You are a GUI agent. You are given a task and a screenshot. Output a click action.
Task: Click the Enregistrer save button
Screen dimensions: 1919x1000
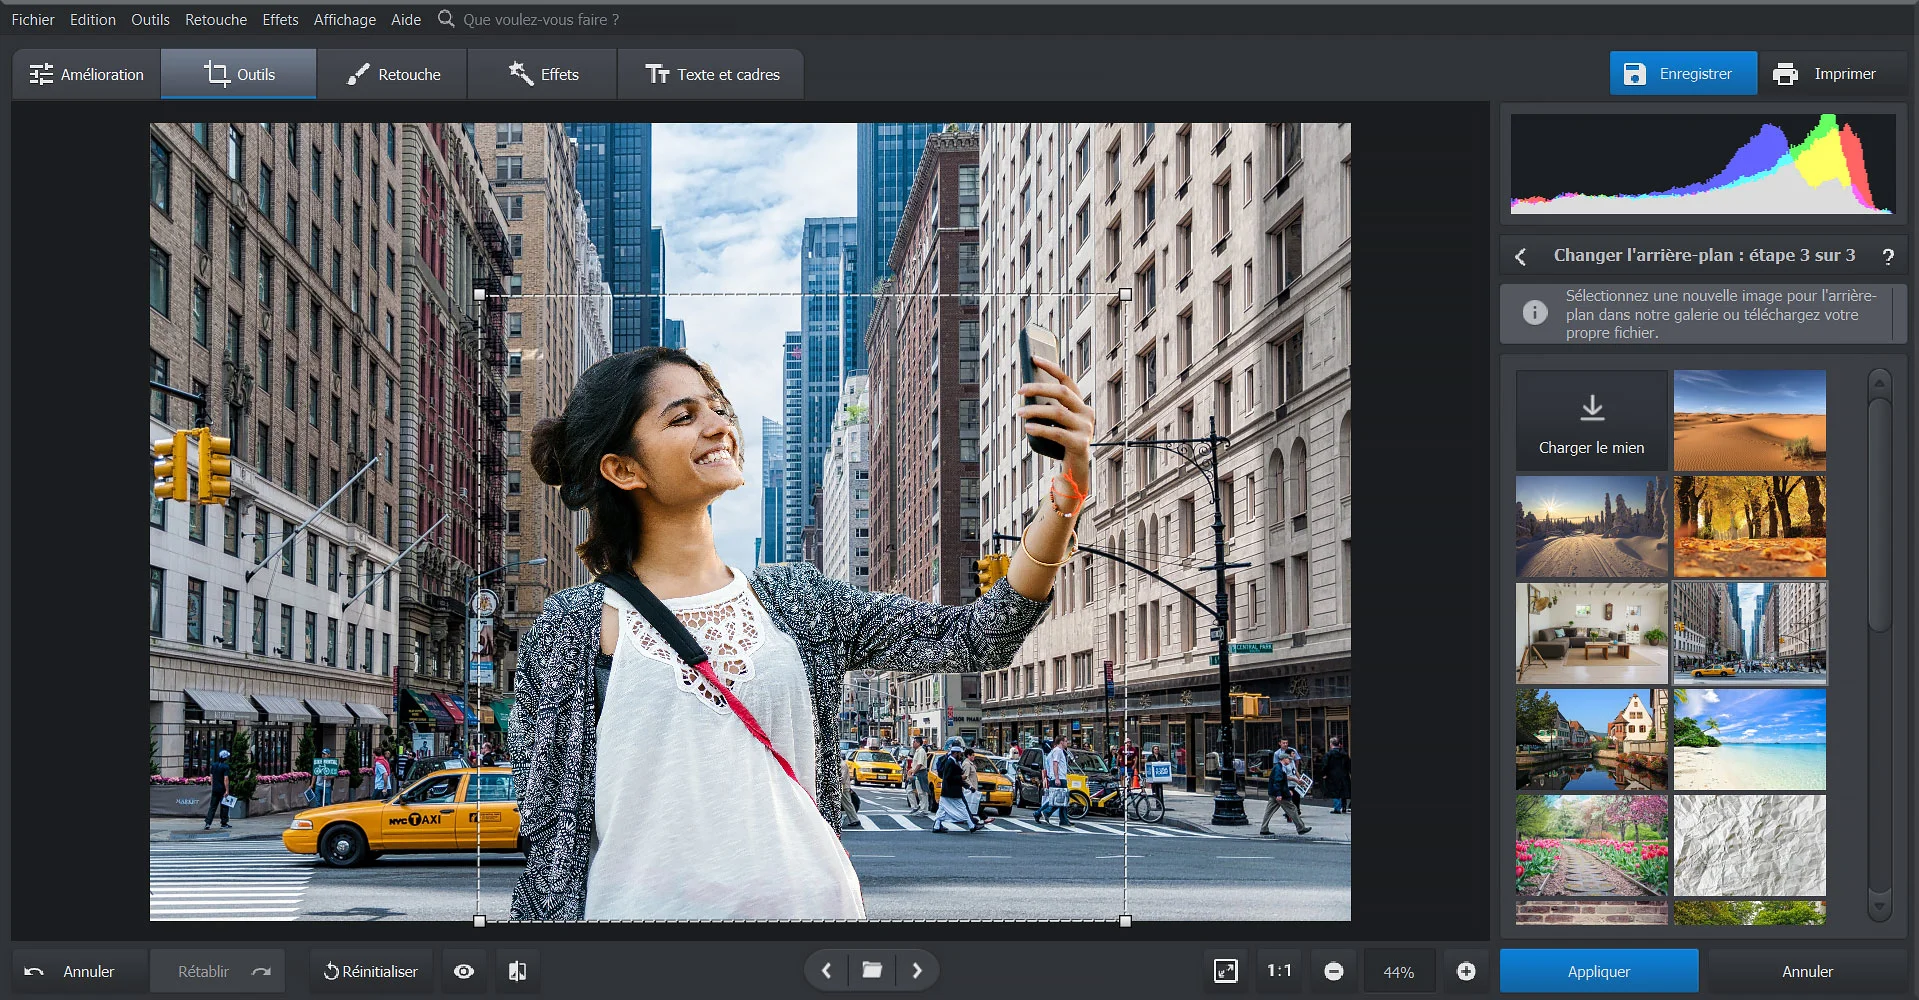tap(1683, 73)
